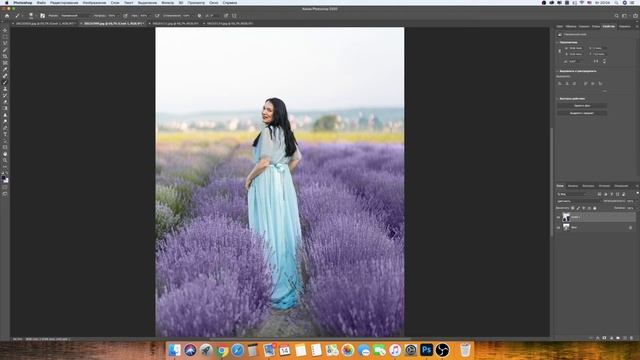
Task: Create a new layer from Layers panel
Action: (624, 338)
